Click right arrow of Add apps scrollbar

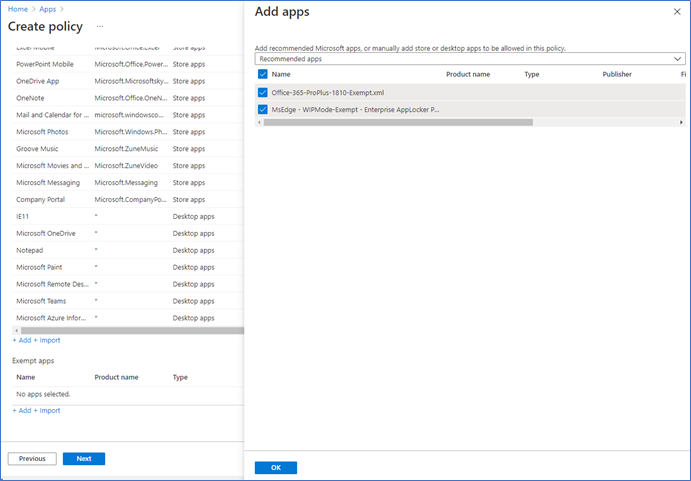[681, 122]
